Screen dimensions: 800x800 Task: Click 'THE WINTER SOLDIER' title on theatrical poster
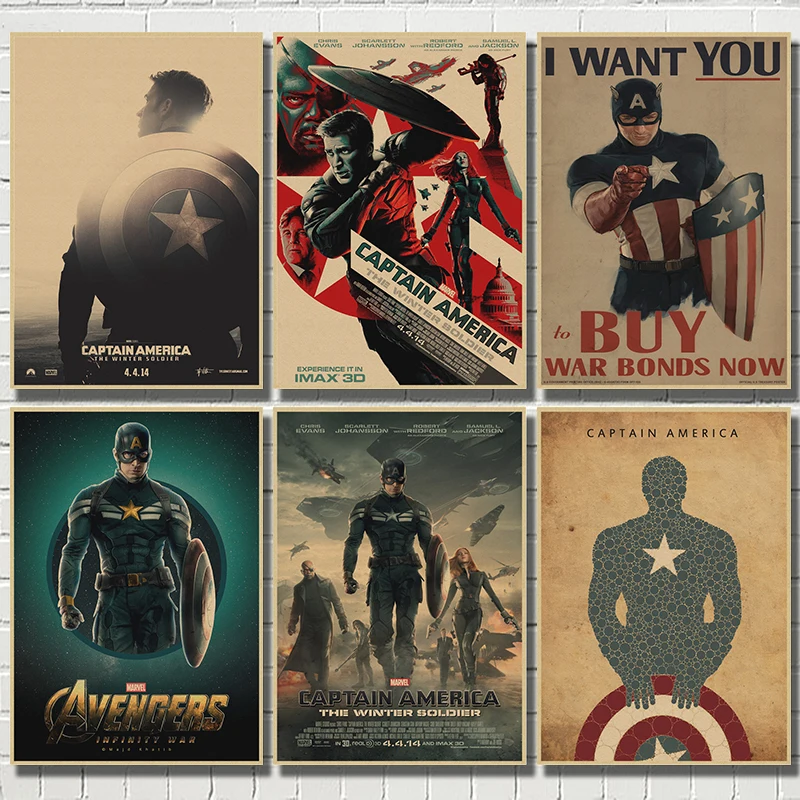point(399,712)
